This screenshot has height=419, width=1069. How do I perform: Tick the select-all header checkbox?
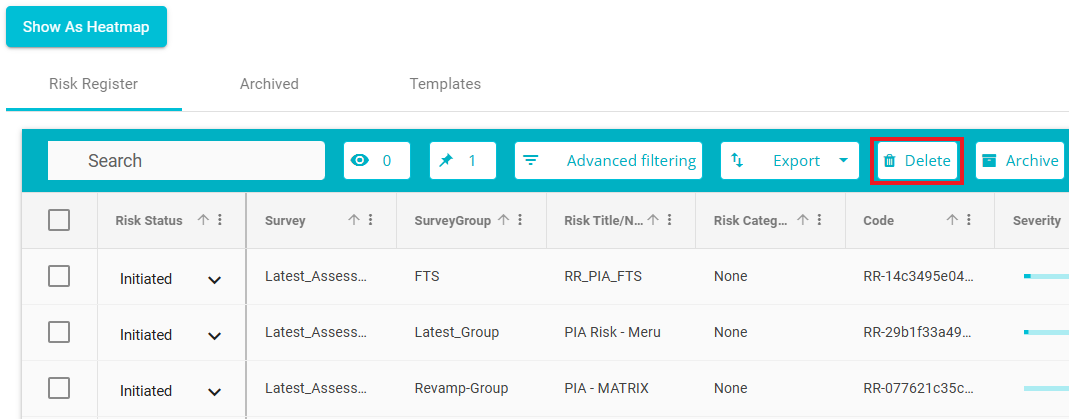click(x=59, y=220)
